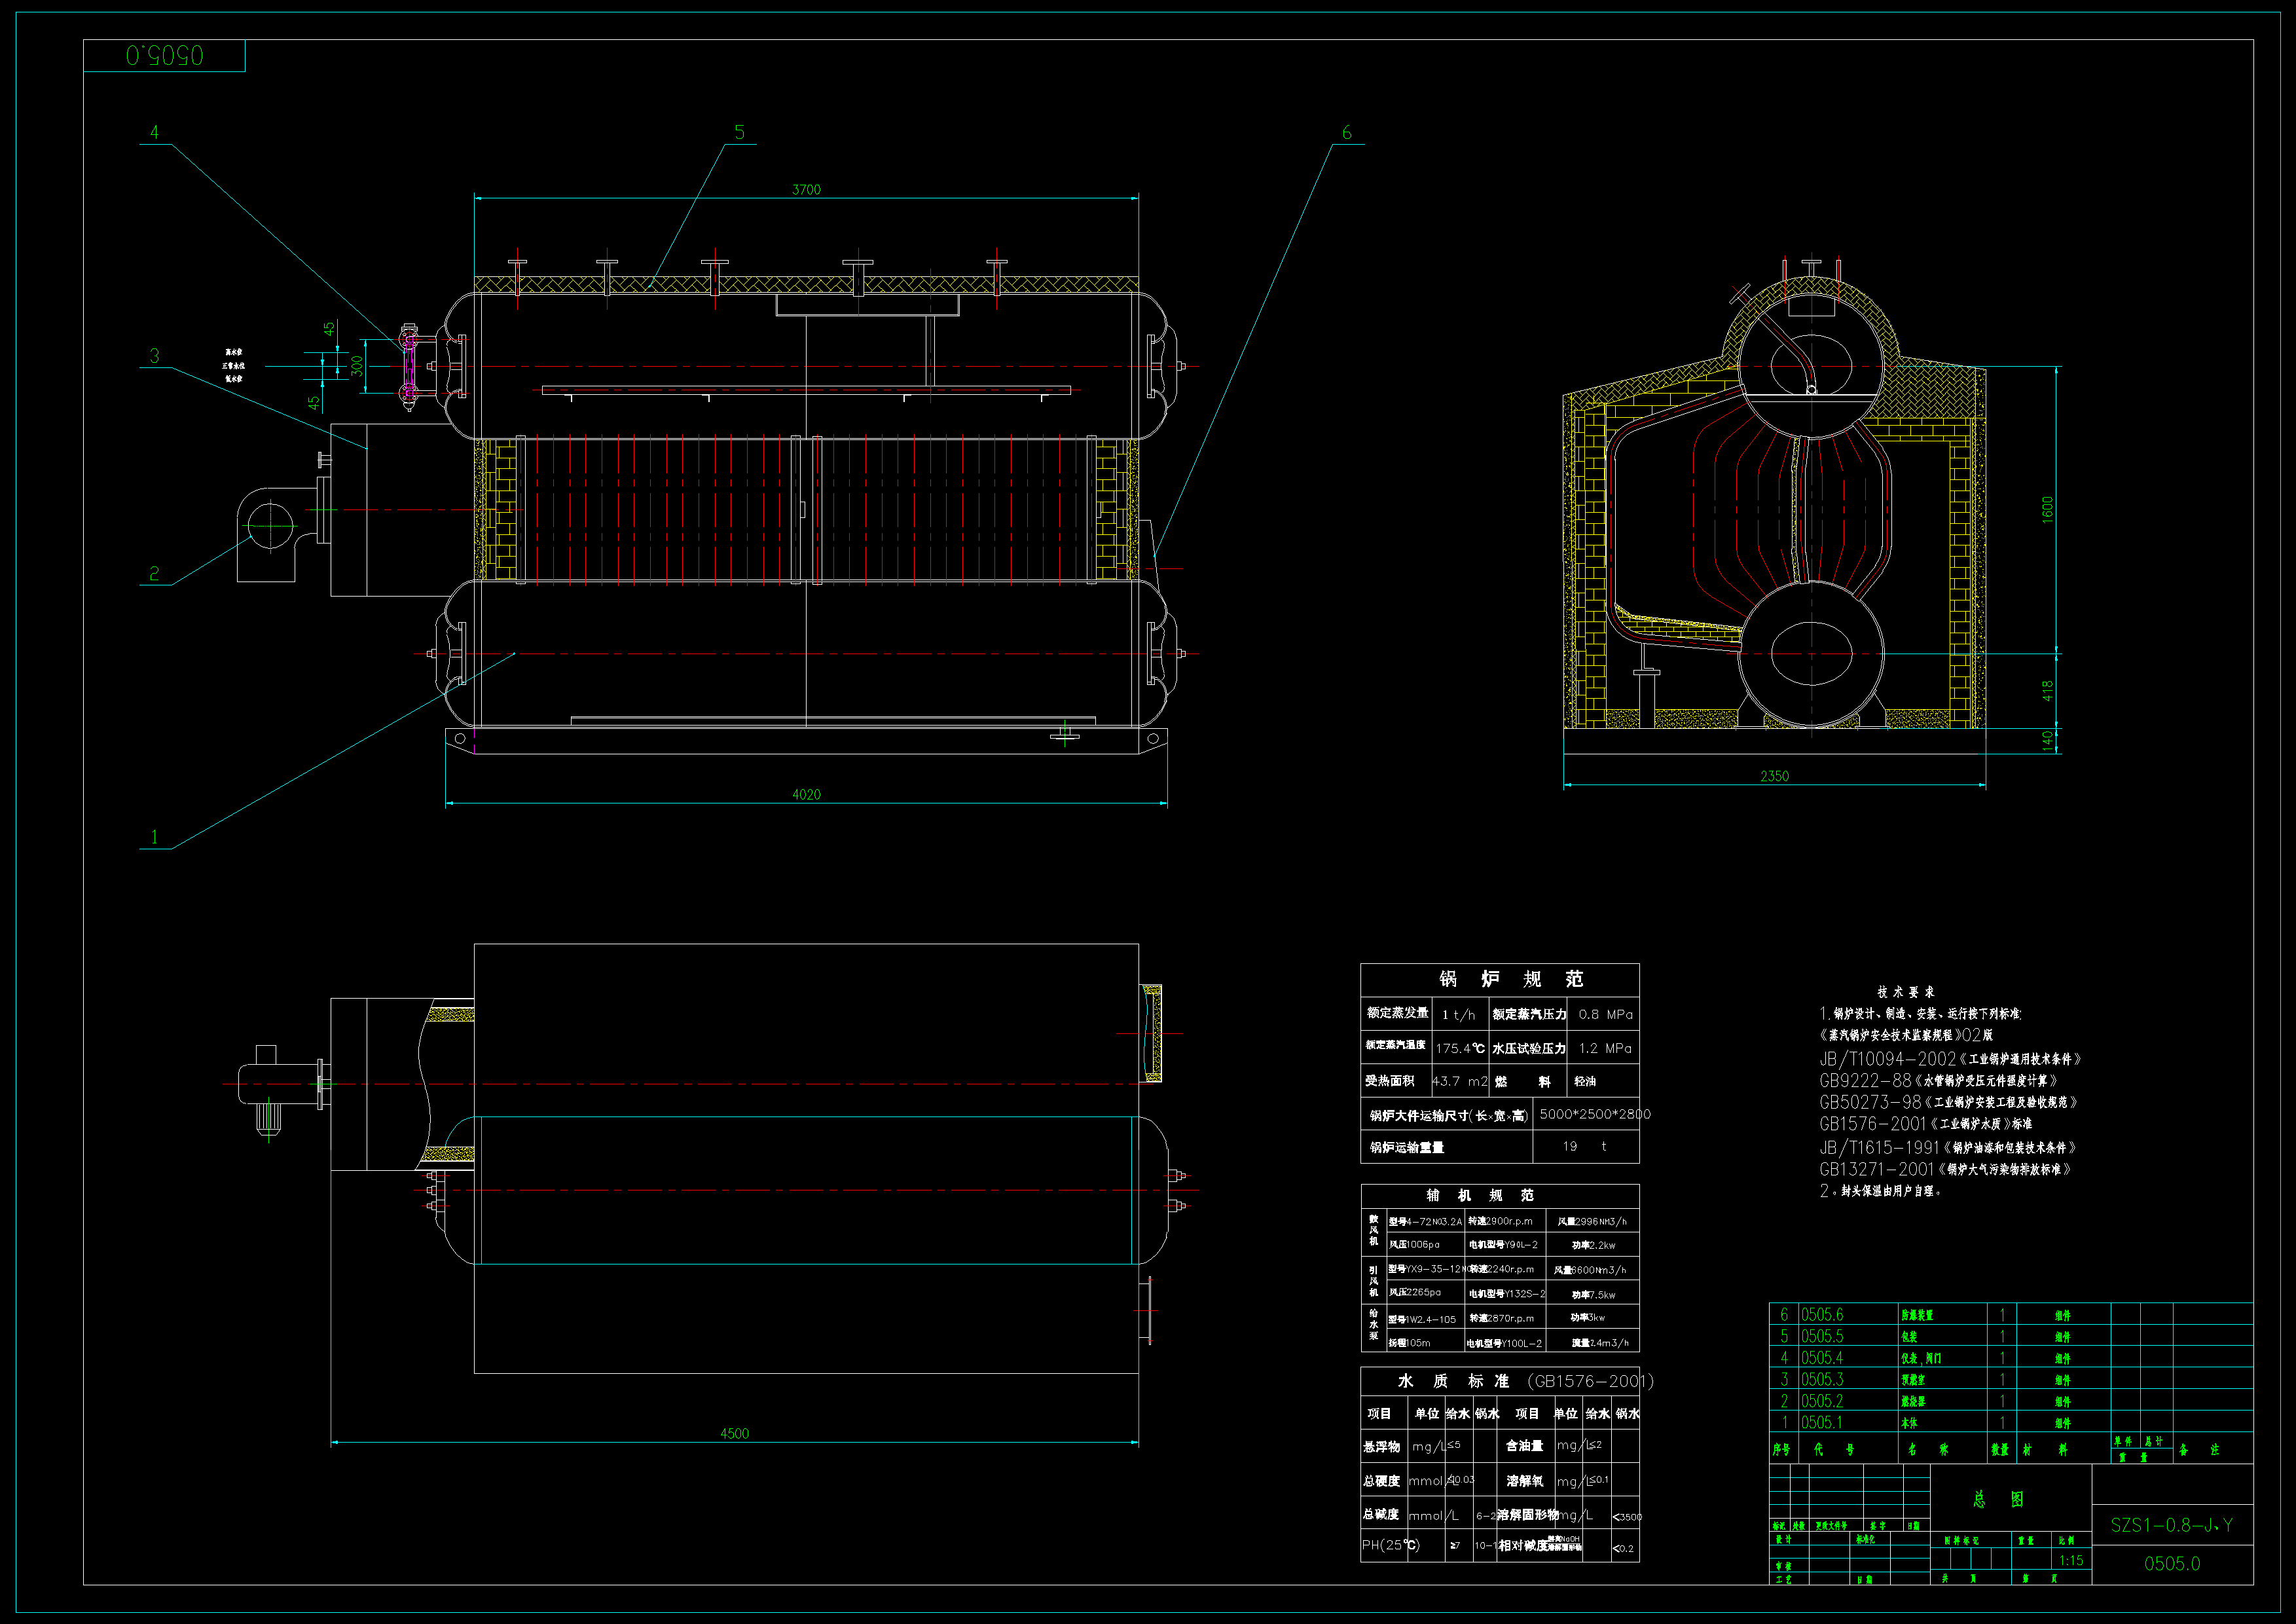Click callout number 4 leader label

click(154, 132)
